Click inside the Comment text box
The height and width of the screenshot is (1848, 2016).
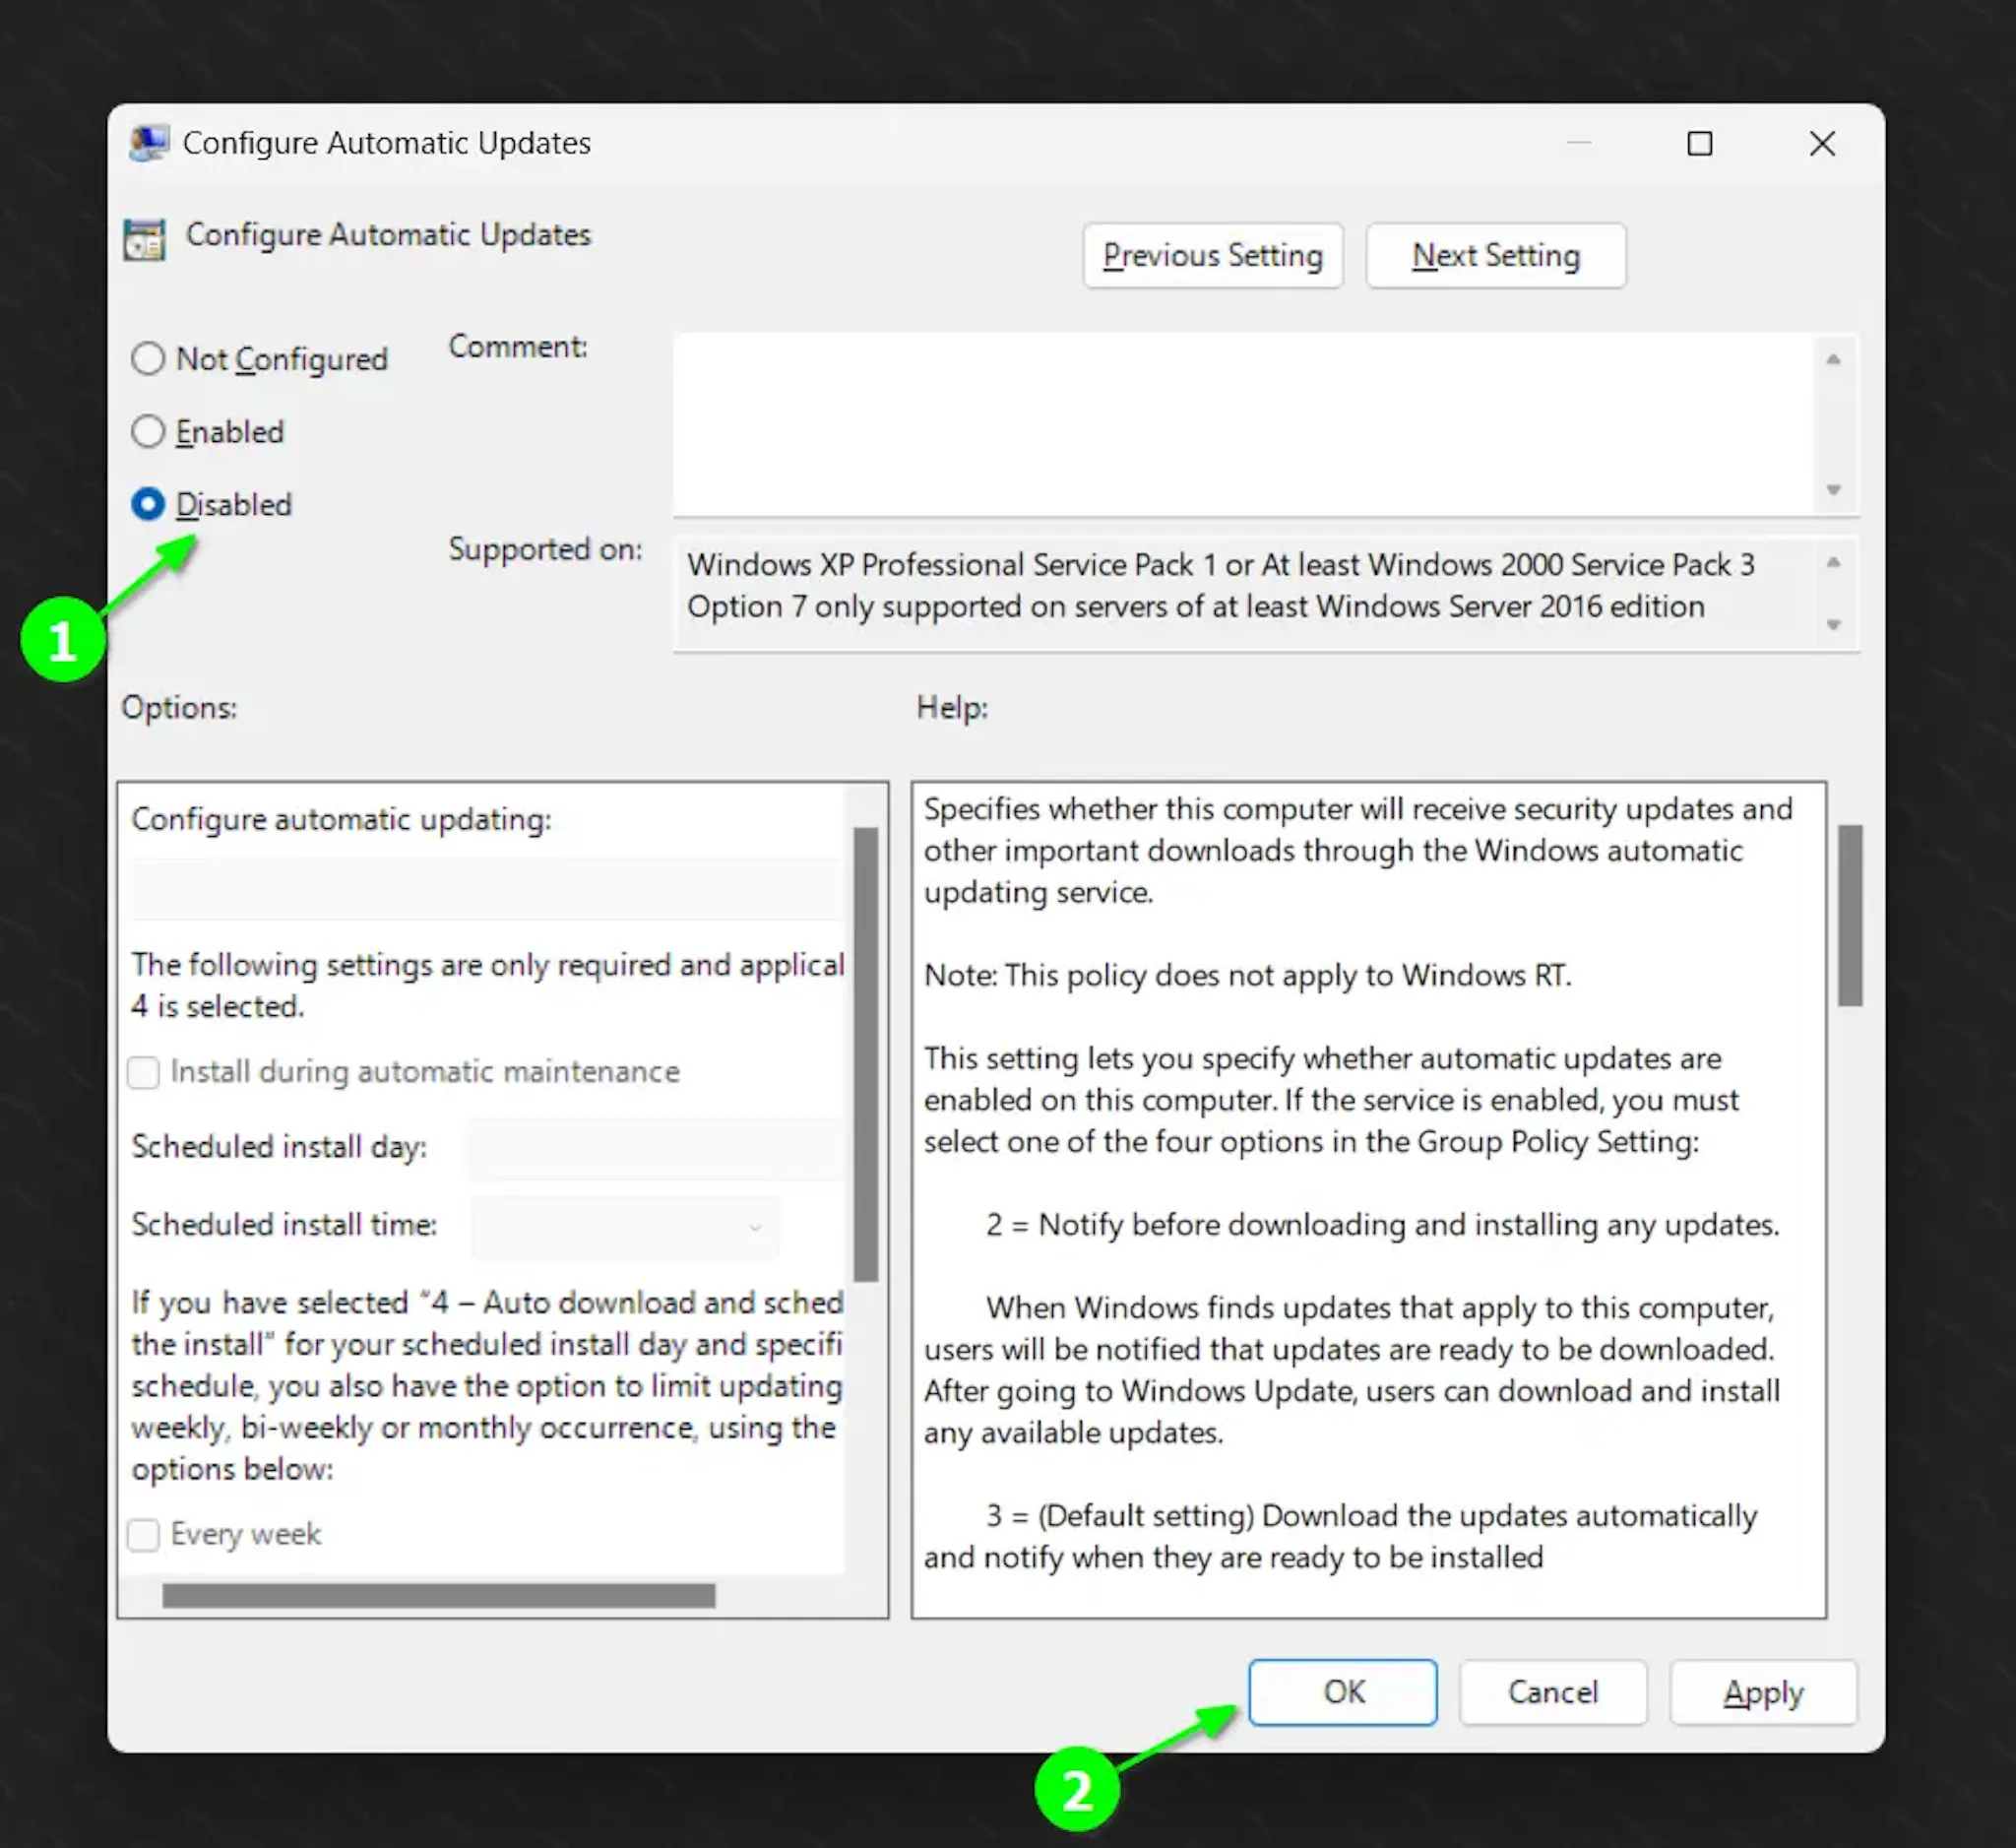click(x=1242, y=424)
